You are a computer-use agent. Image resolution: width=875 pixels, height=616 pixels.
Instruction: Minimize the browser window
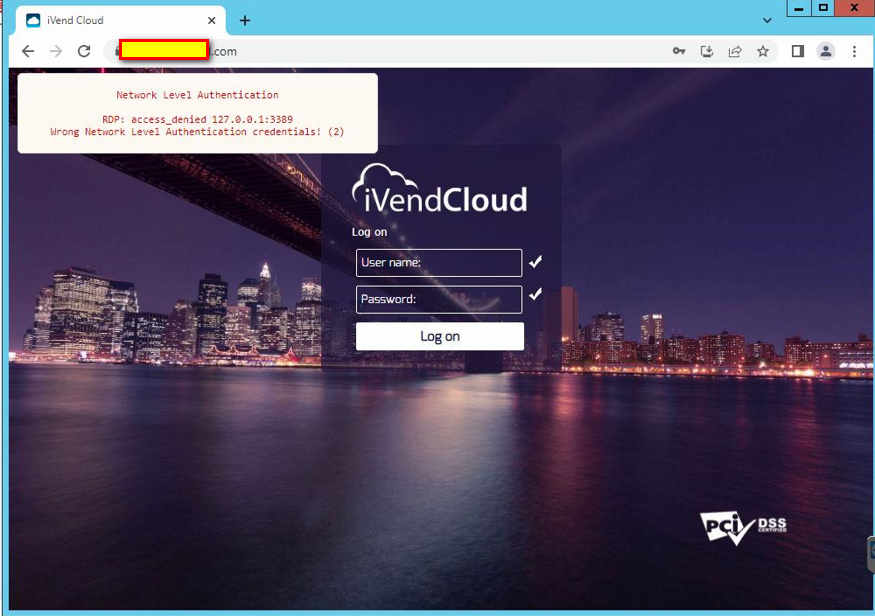(799, 8)
